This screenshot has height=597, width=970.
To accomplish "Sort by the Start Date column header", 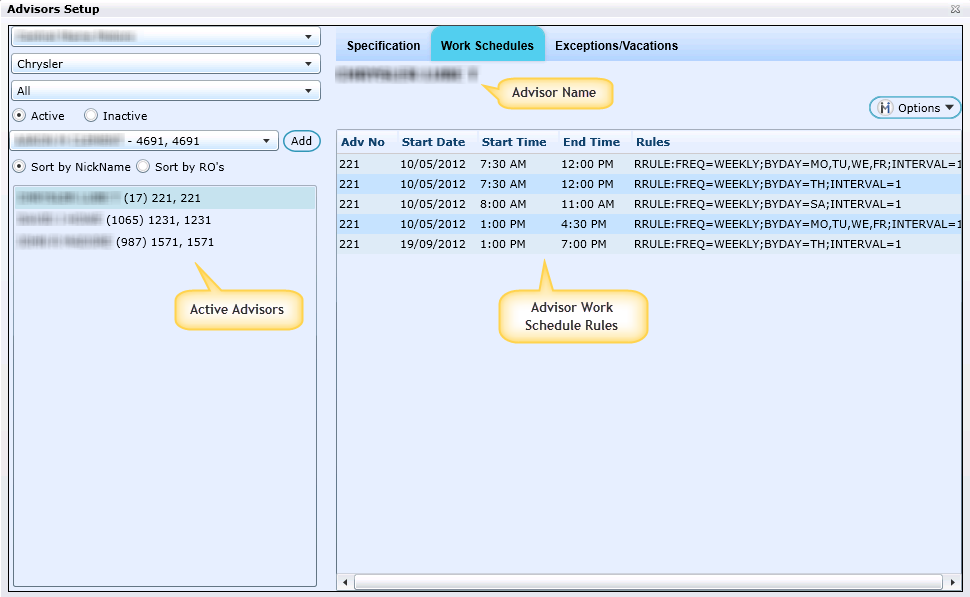I will coord(433,142).
